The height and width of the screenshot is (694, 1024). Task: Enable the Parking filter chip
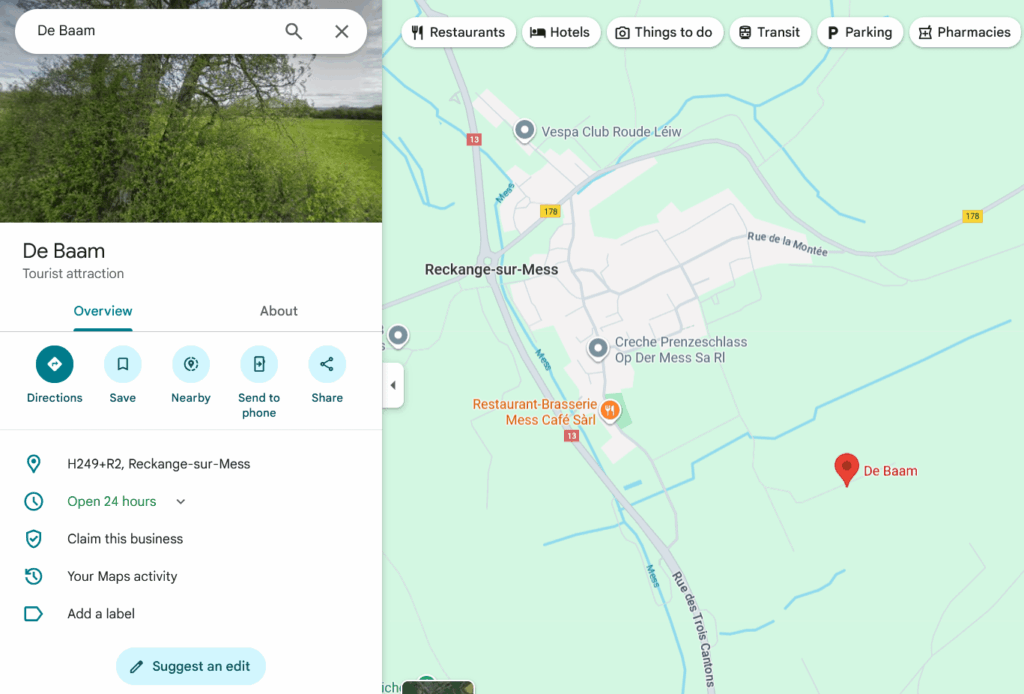click(860, 32)
